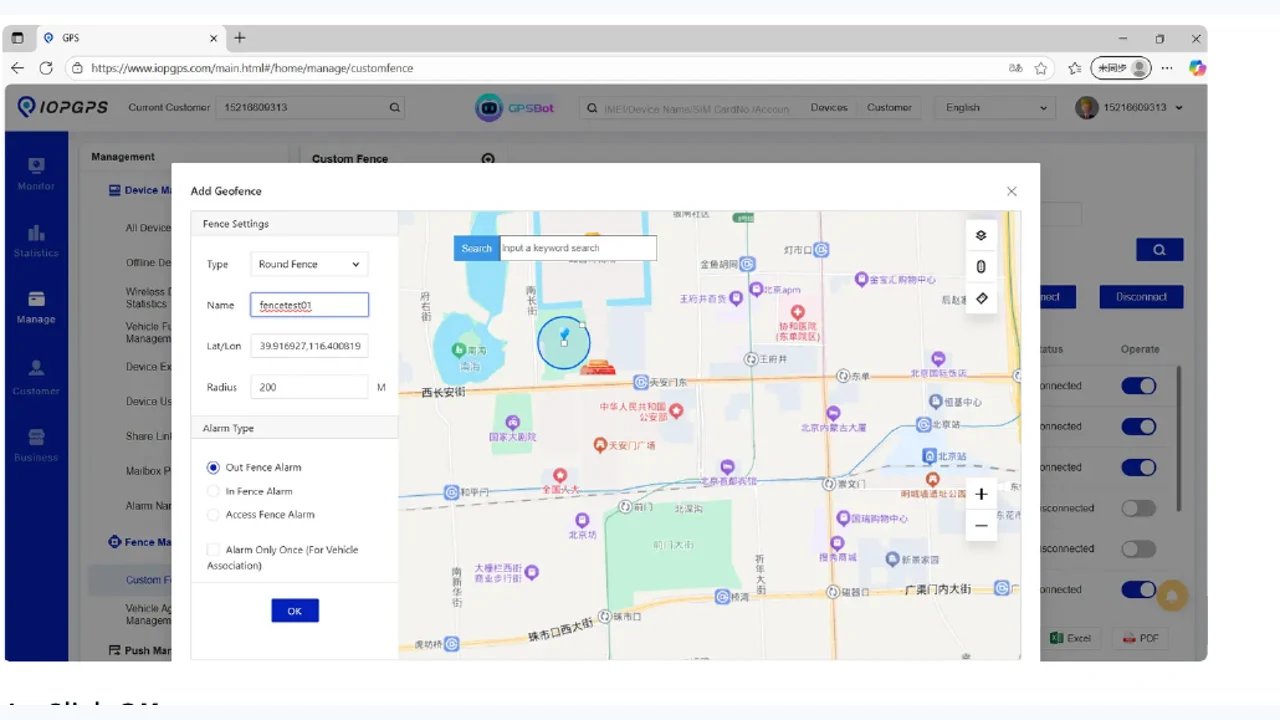The height and width of the screenshot is (720, 1280).
Task: Click the map keyword search box
Action: coord(578,248)
